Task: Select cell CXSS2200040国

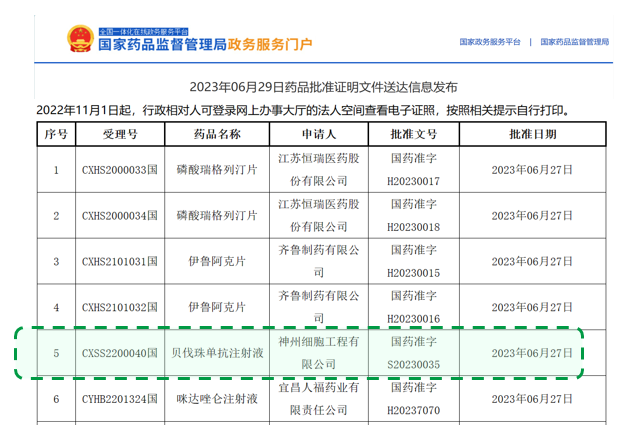Action: pos(120,353)
